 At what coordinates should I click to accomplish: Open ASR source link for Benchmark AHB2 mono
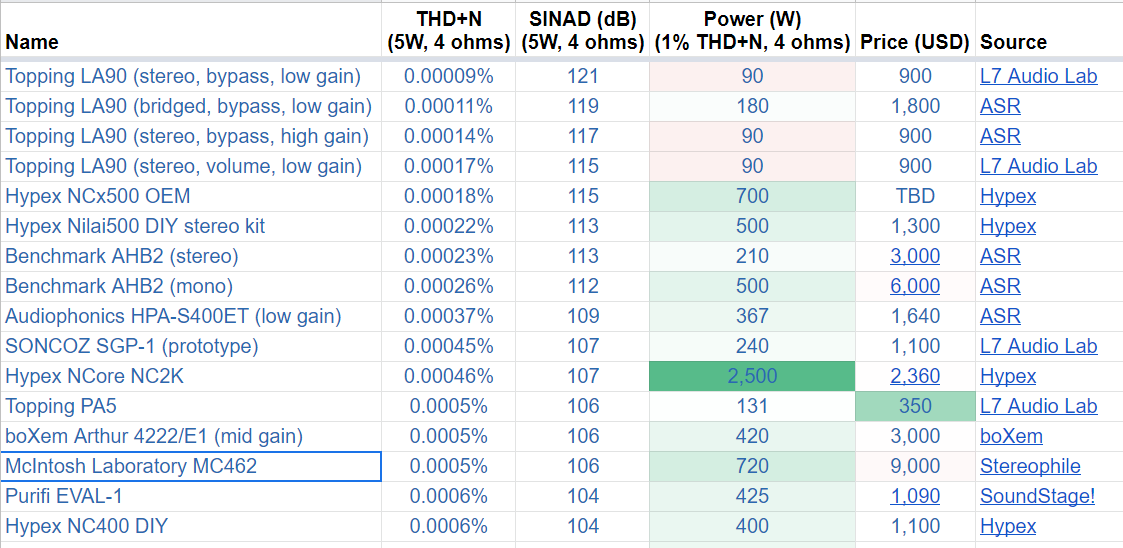(x=1000, y=287)
